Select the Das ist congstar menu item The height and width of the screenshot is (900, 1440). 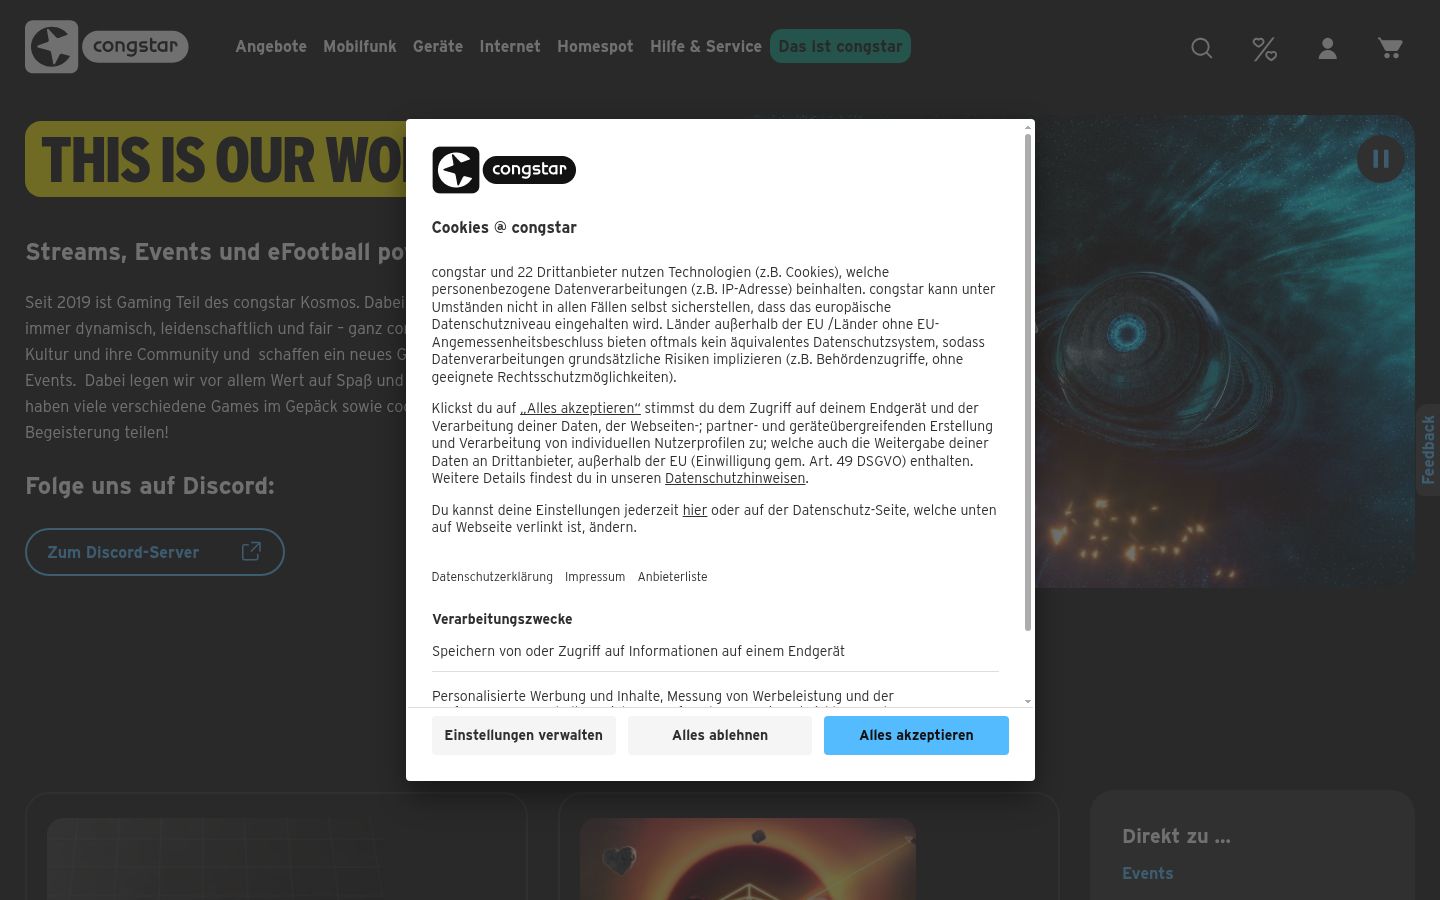pyautogui.click(x=840, y=46)
